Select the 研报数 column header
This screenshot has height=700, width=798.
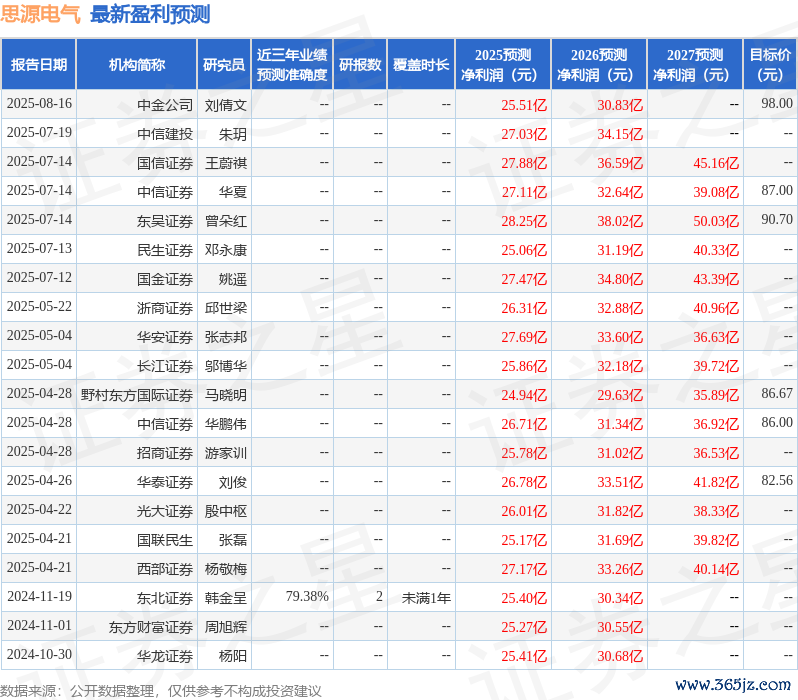click(360, 65)
